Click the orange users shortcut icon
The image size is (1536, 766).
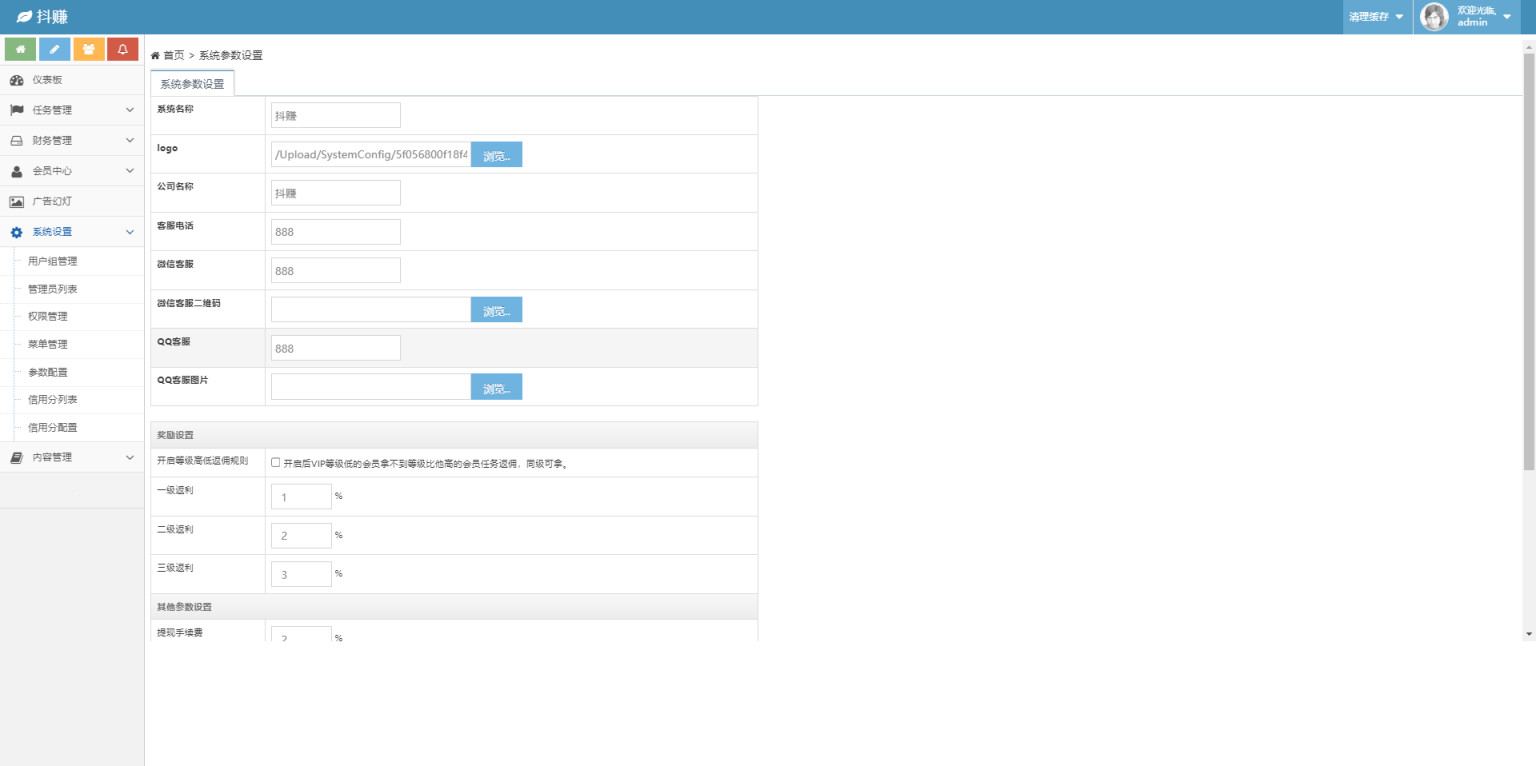pos(89,49)
